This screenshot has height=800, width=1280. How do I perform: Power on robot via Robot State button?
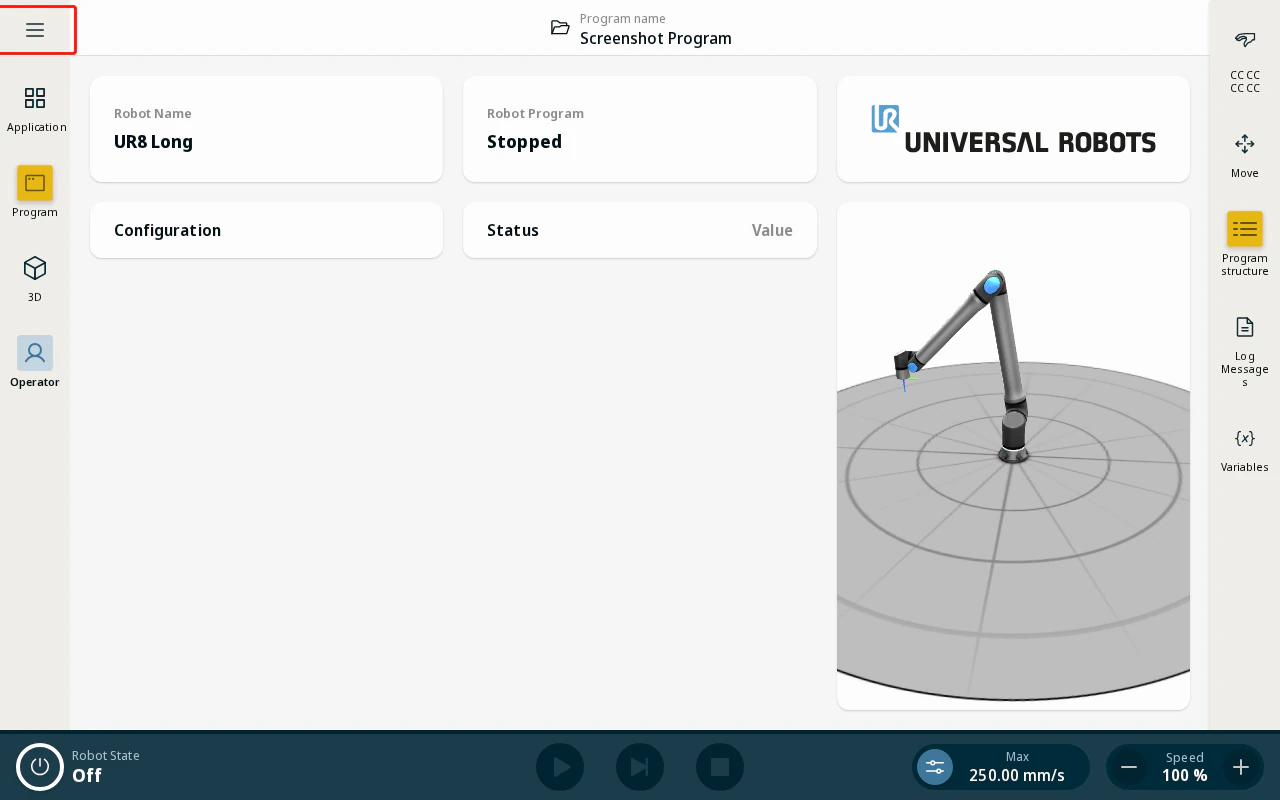click(40, 767)
